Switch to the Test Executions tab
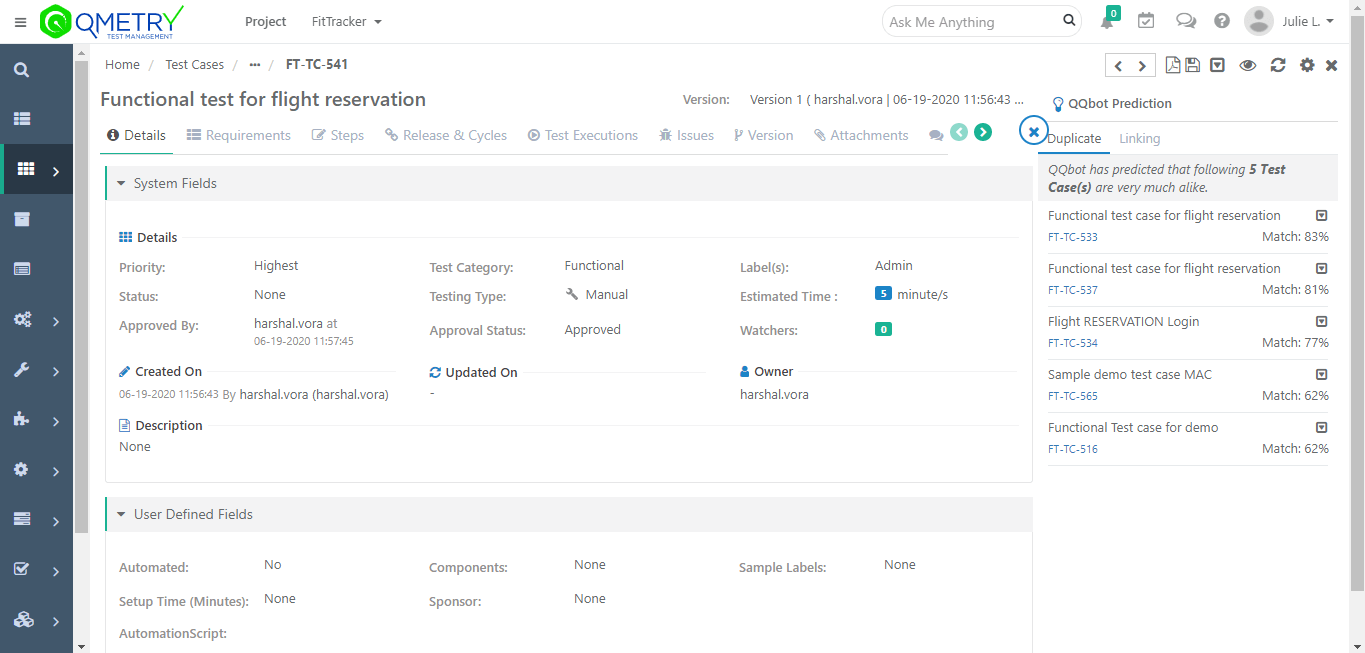Viewport: 1365px width, 653px height. (583, 136)
